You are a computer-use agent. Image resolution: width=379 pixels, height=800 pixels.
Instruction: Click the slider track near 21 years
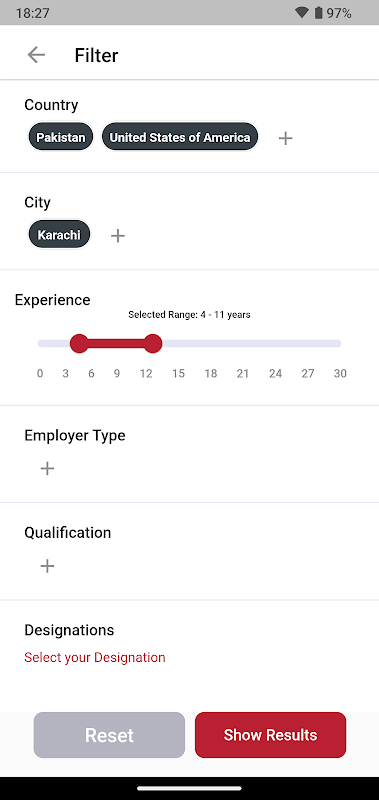point(243,343)
